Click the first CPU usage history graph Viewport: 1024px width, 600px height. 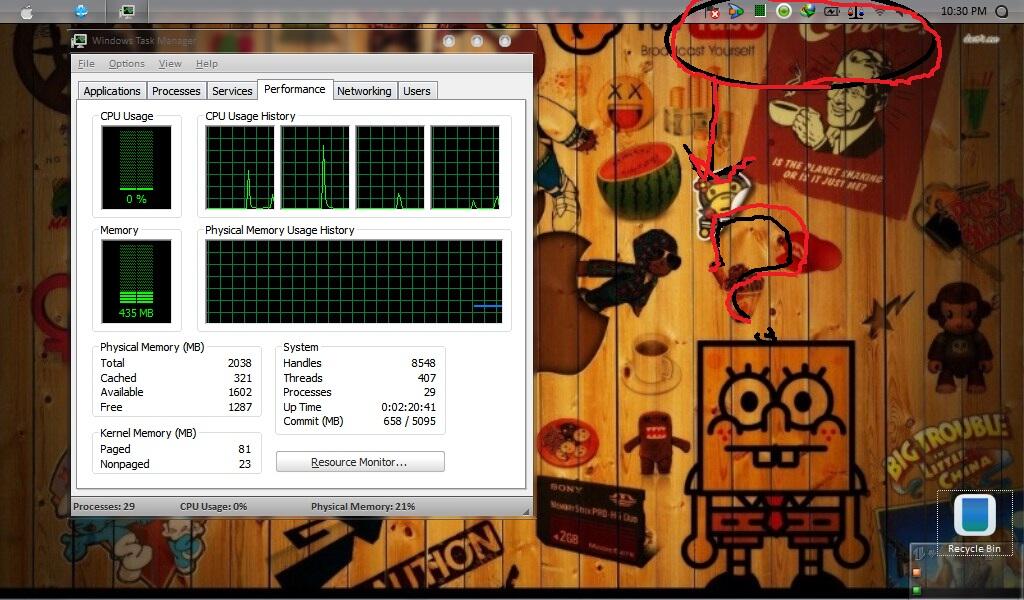[240, 168]
